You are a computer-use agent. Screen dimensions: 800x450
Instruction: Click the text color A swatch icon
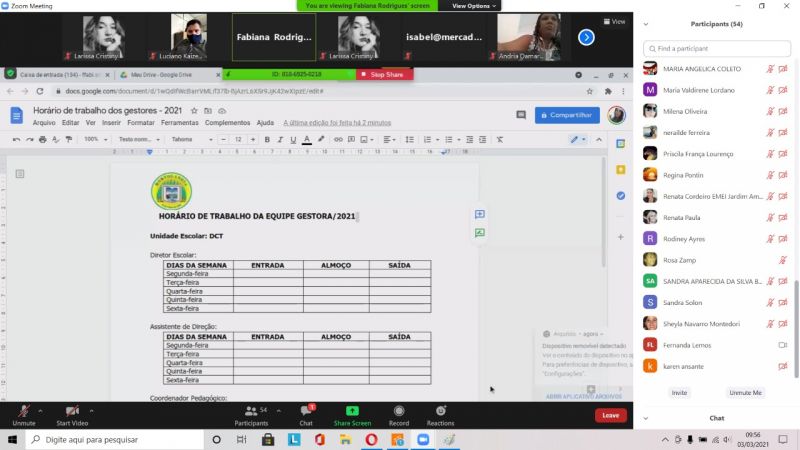pos(308,139)
